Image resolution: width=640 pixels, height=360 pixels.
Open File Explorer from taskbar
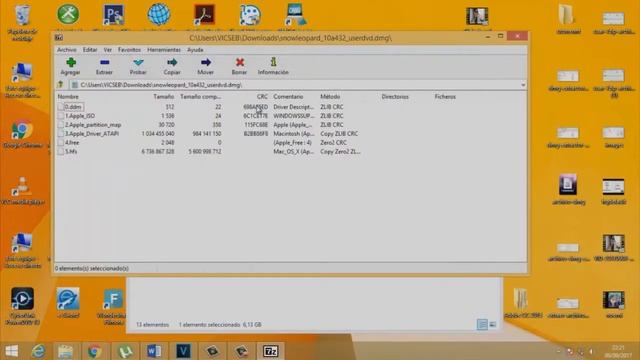(65, 351)
